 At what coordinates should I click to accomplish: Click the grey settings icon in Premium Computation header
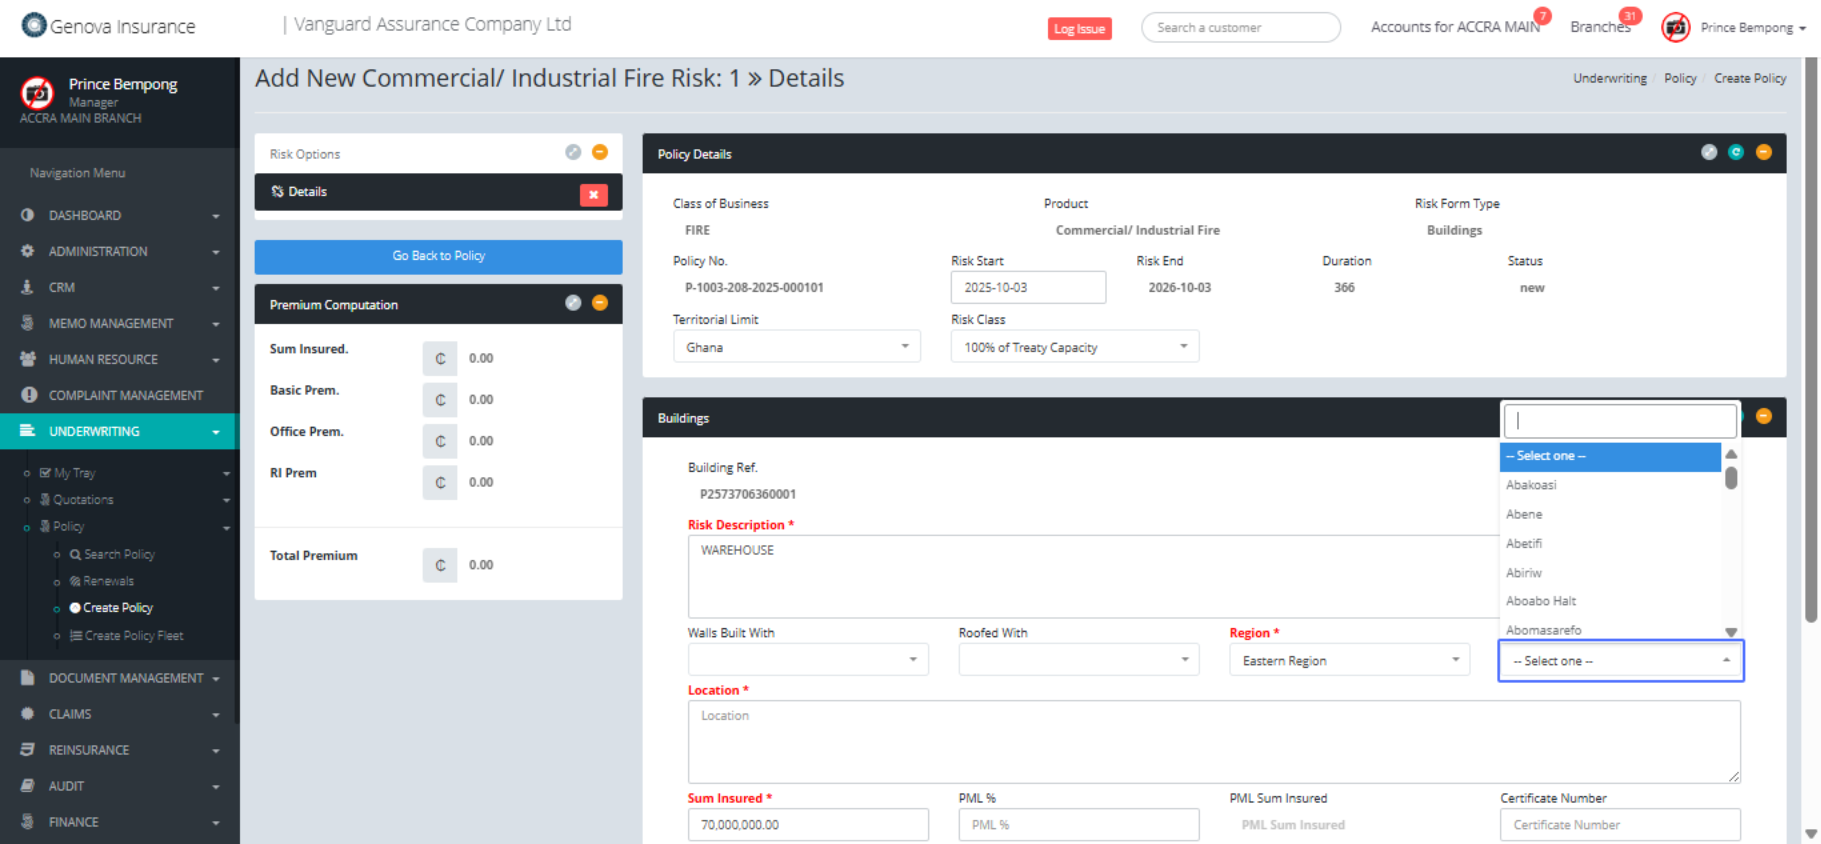(573, 303)
